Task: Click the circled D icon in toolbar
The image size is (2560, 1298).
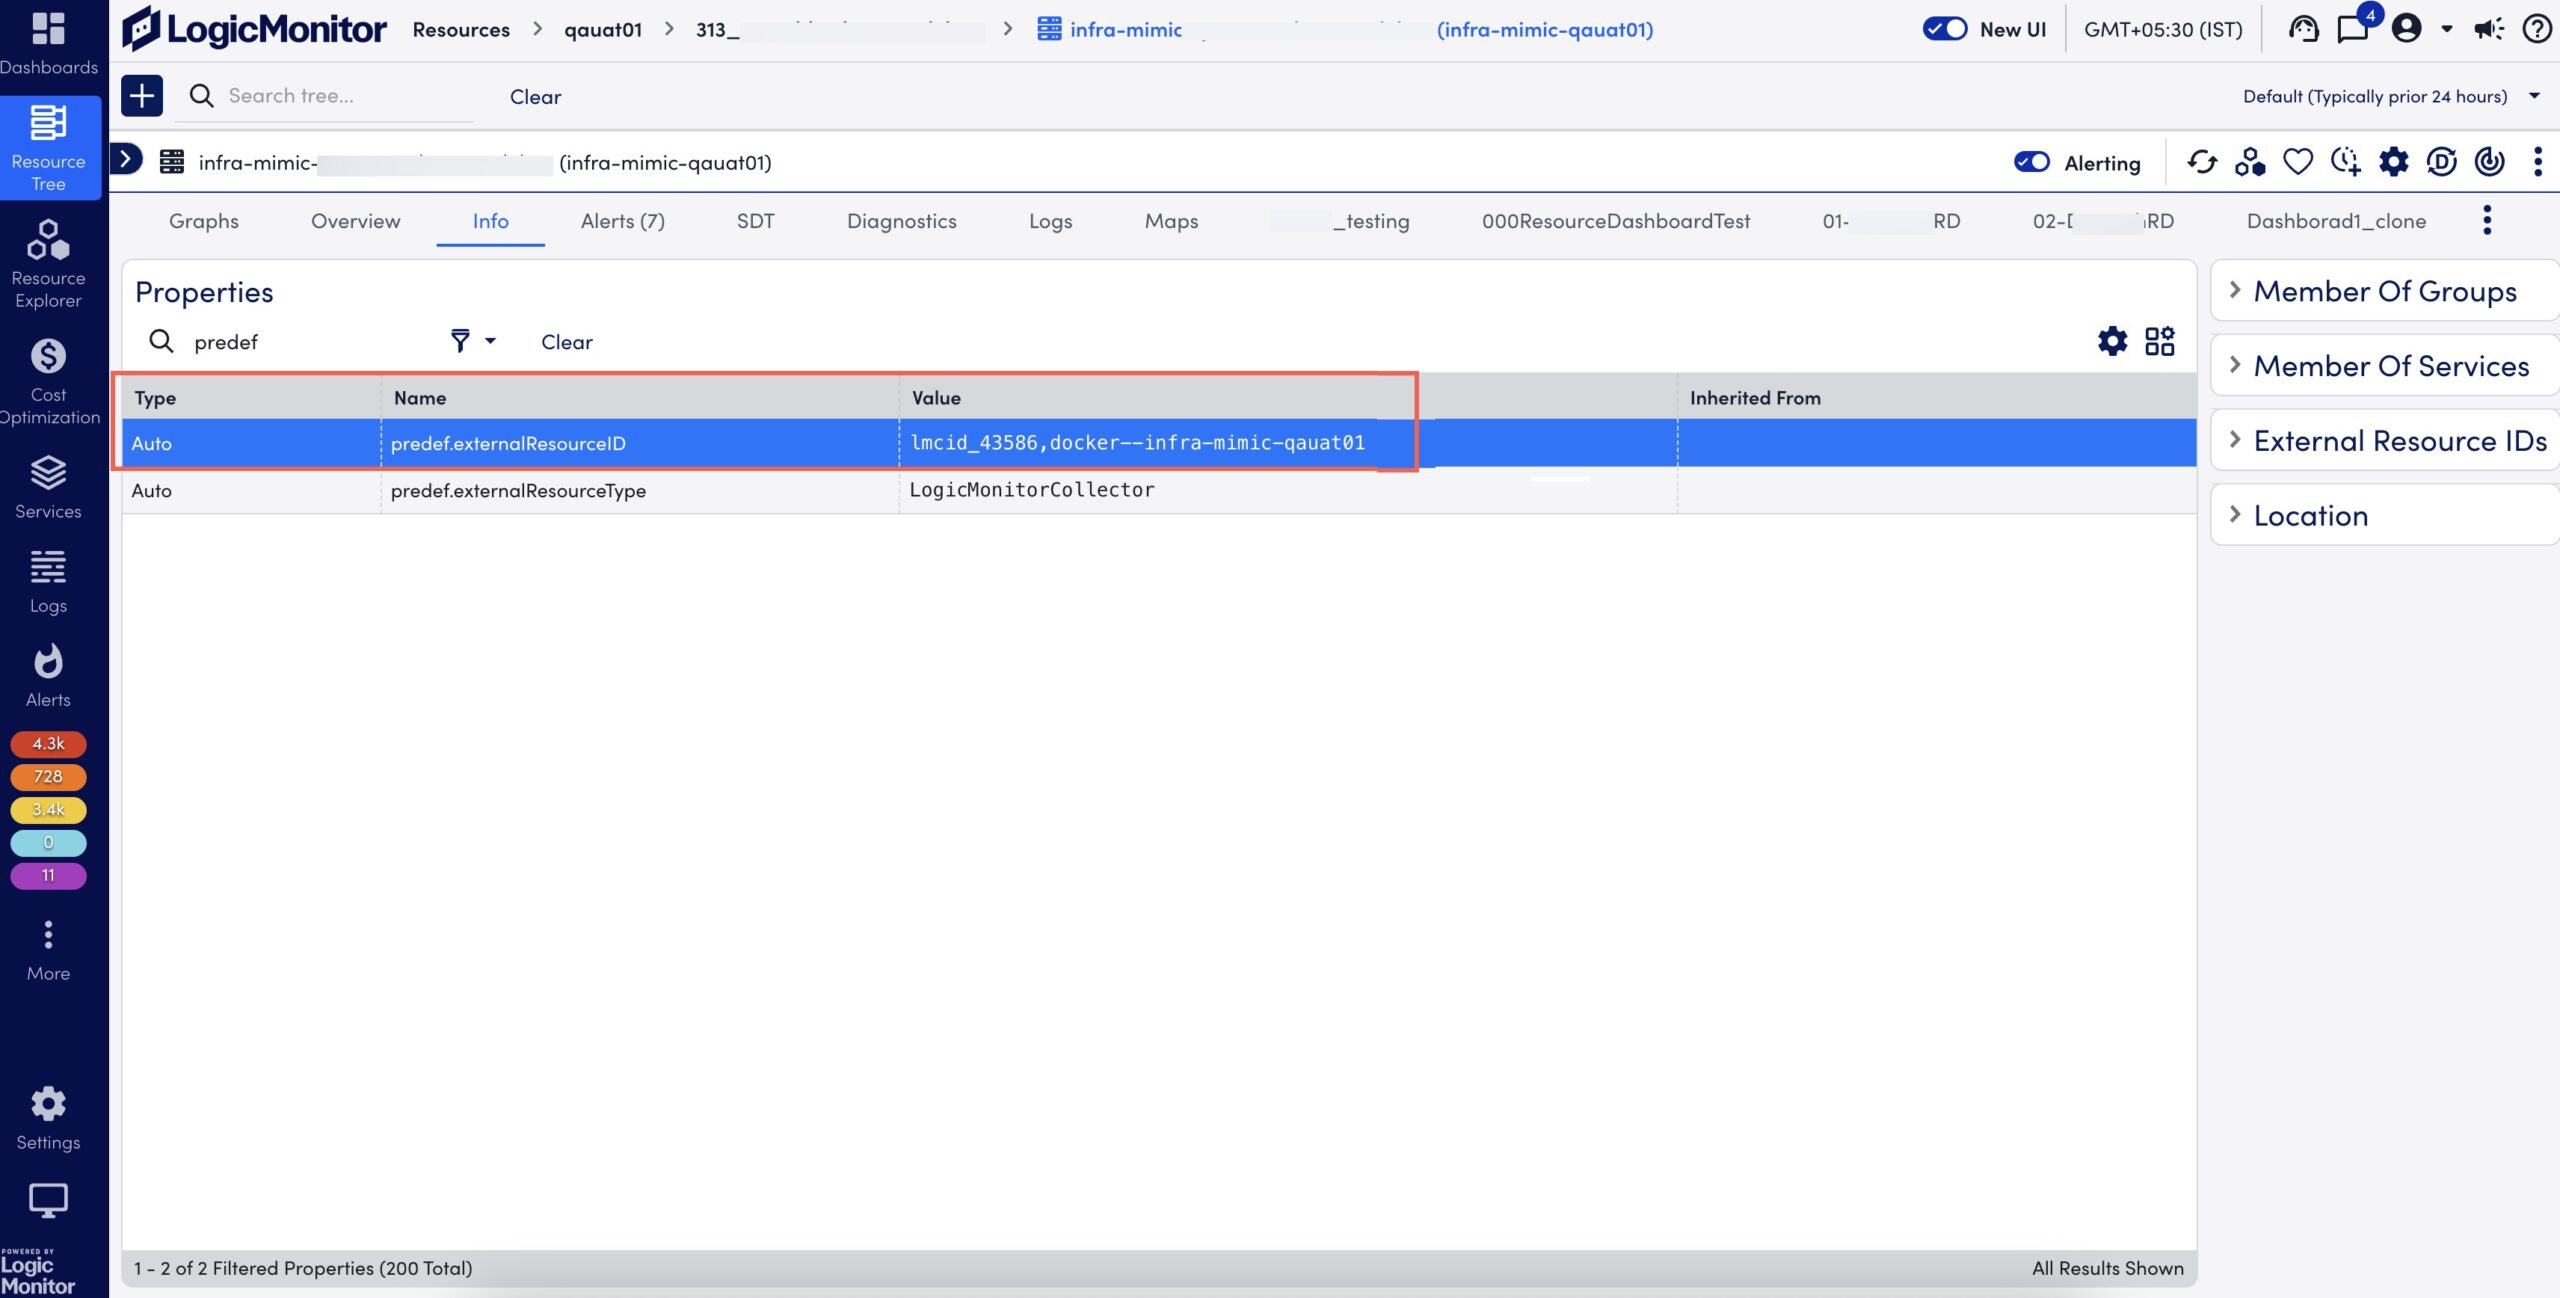Action: coord(2442,162)
